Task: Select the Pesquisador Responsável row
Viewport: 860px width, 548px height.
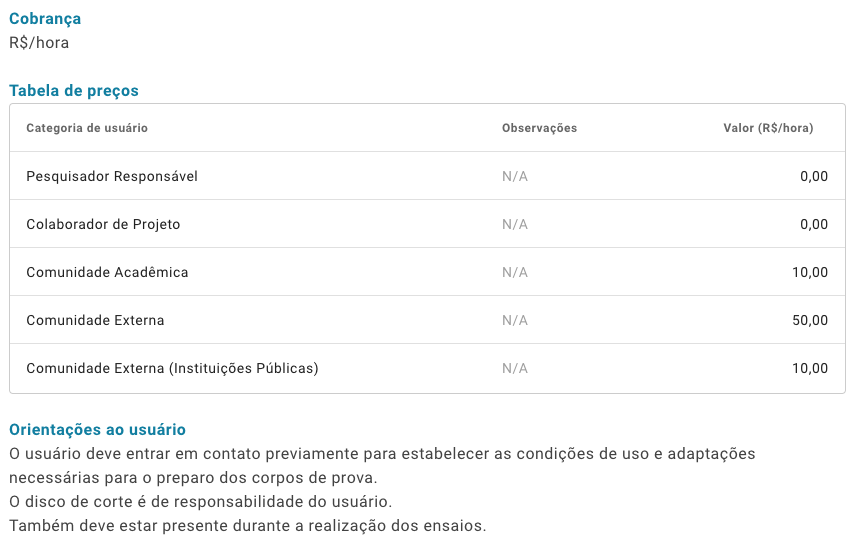Action: click(427, 176)
